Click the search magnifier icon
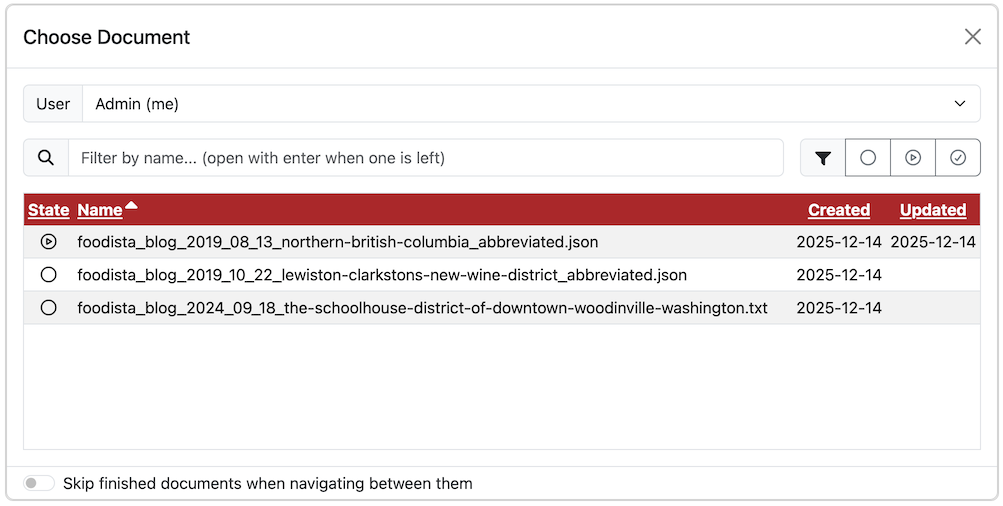 point(46,158)
